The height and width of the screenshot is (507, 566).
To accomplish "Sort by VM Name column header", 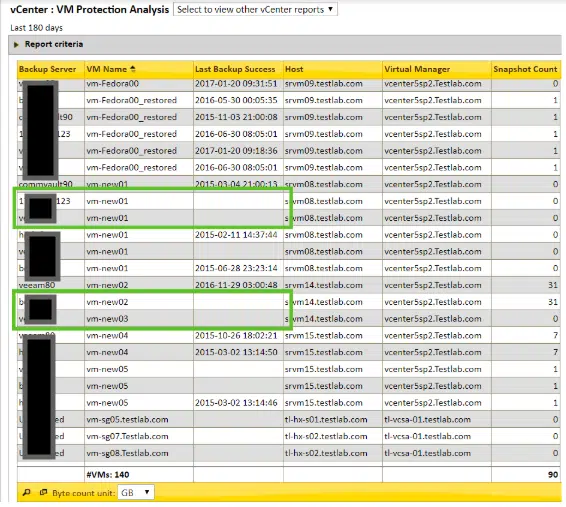I will [106, 69].
